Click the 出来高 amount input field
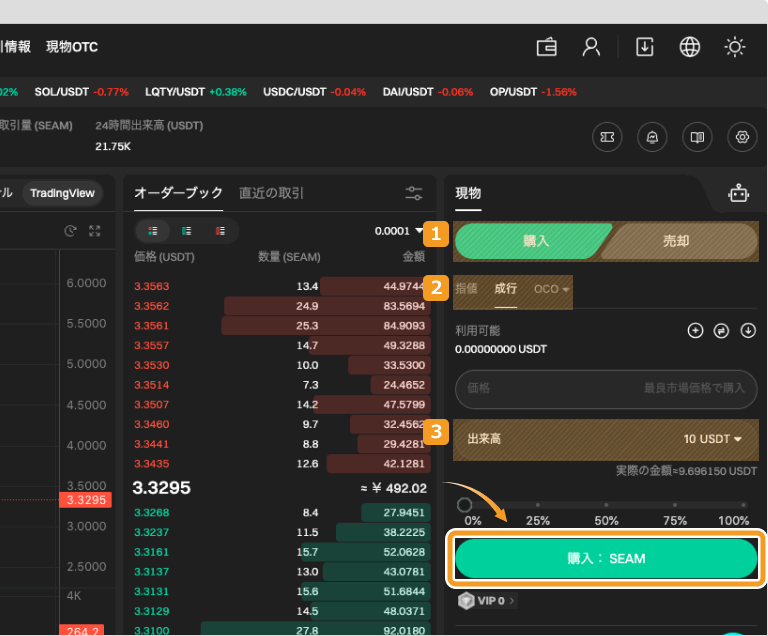This screenshot has width=768, height=636. (606, 439)
